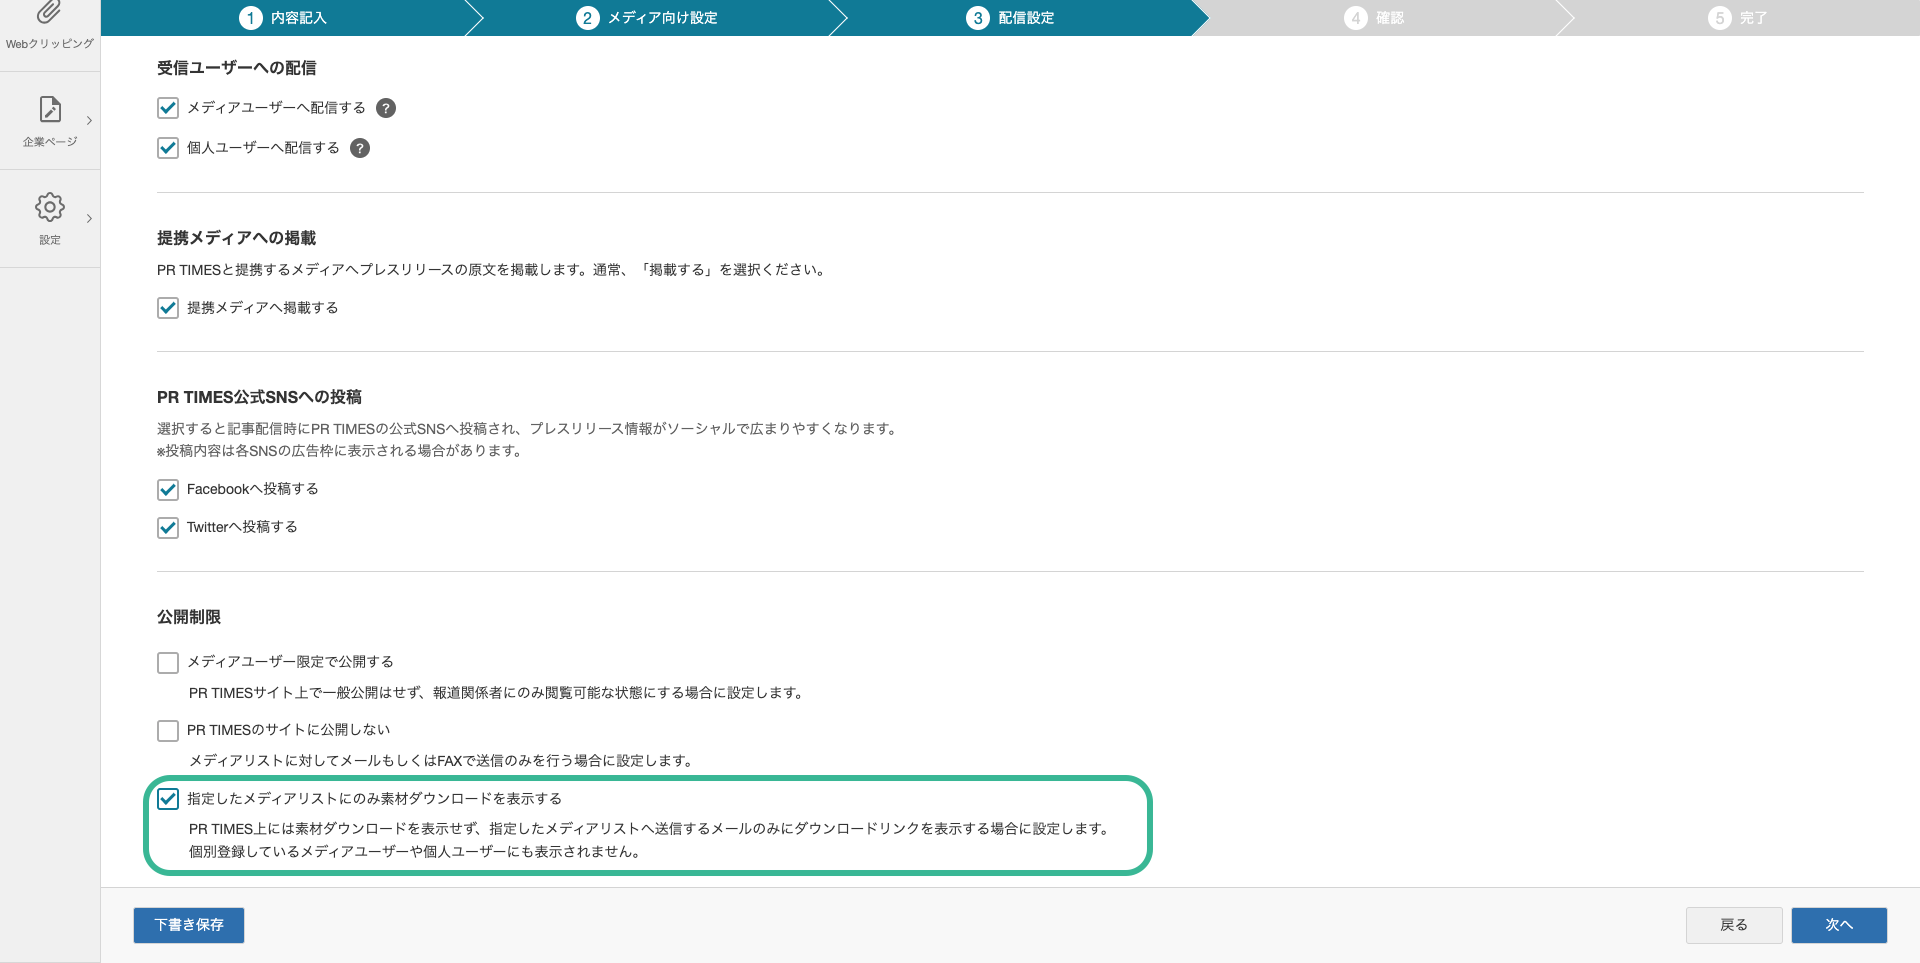
Task: Click the 下書き保存 button
Action: [189, 925]
